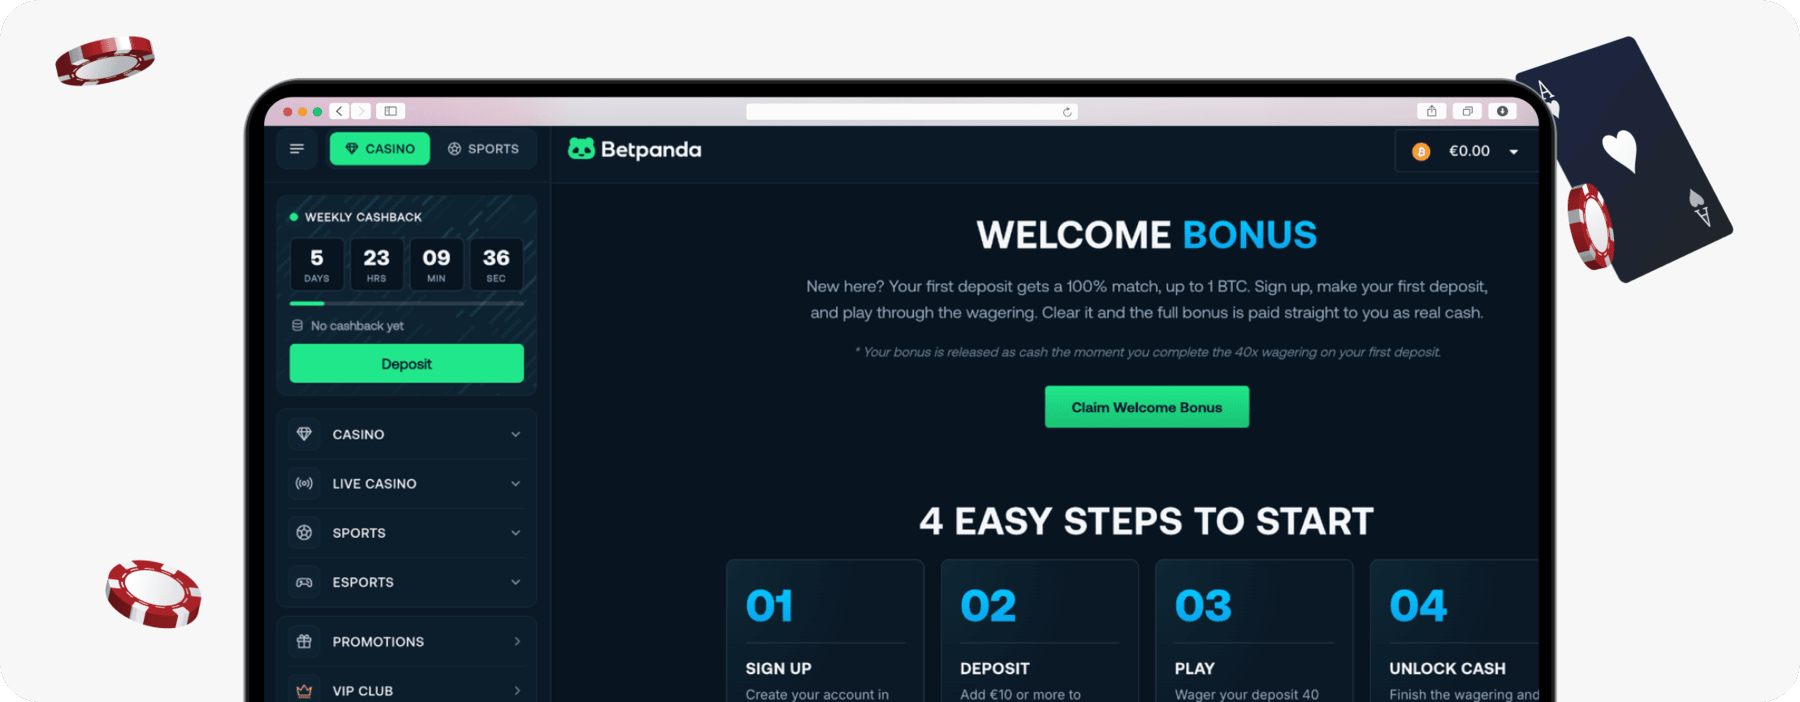Expand the Casino sidebar section
The image size is (1800, 702).
407,434
